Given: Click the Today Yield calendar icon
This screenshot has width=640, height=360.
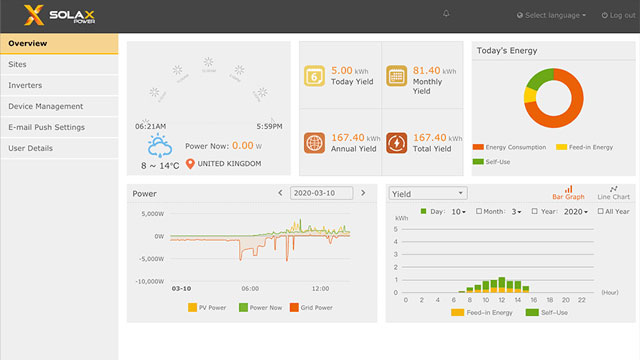Looking at the screenshot, I should click(x=314, y=76).
